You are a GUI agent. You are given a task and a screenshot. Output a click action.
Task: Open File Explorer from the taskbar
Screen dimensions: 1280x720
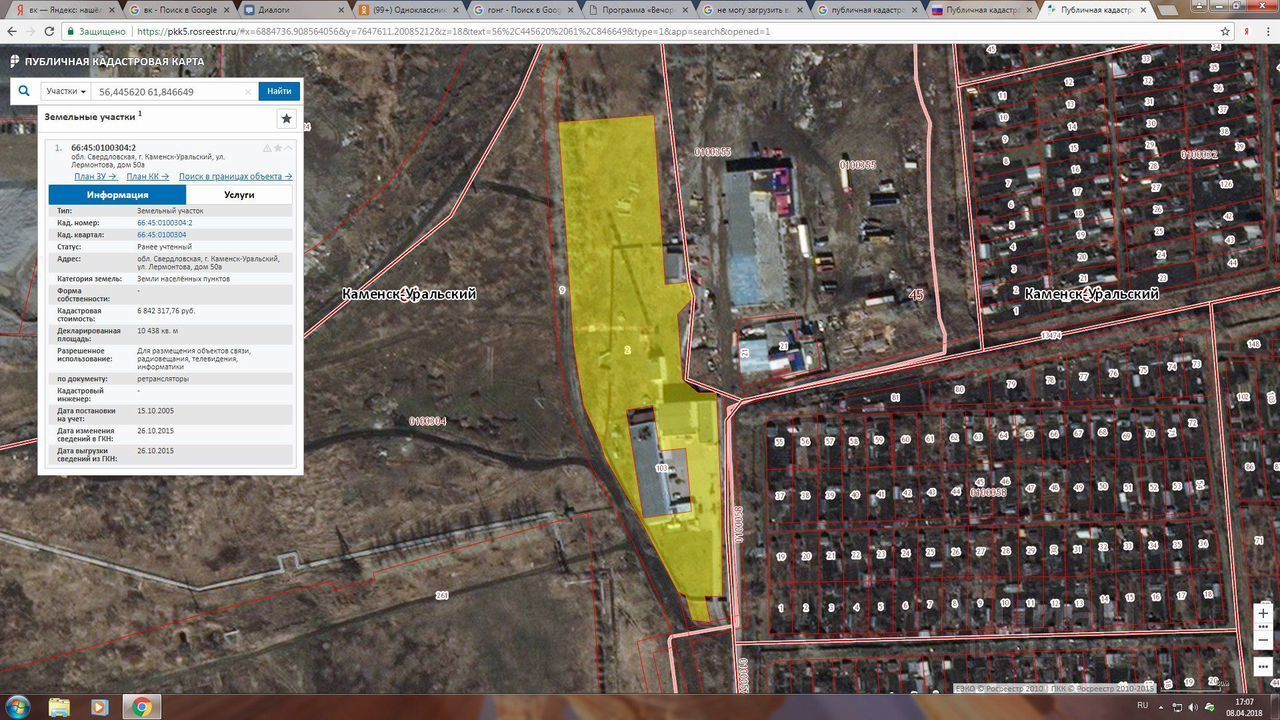point(59,707)
